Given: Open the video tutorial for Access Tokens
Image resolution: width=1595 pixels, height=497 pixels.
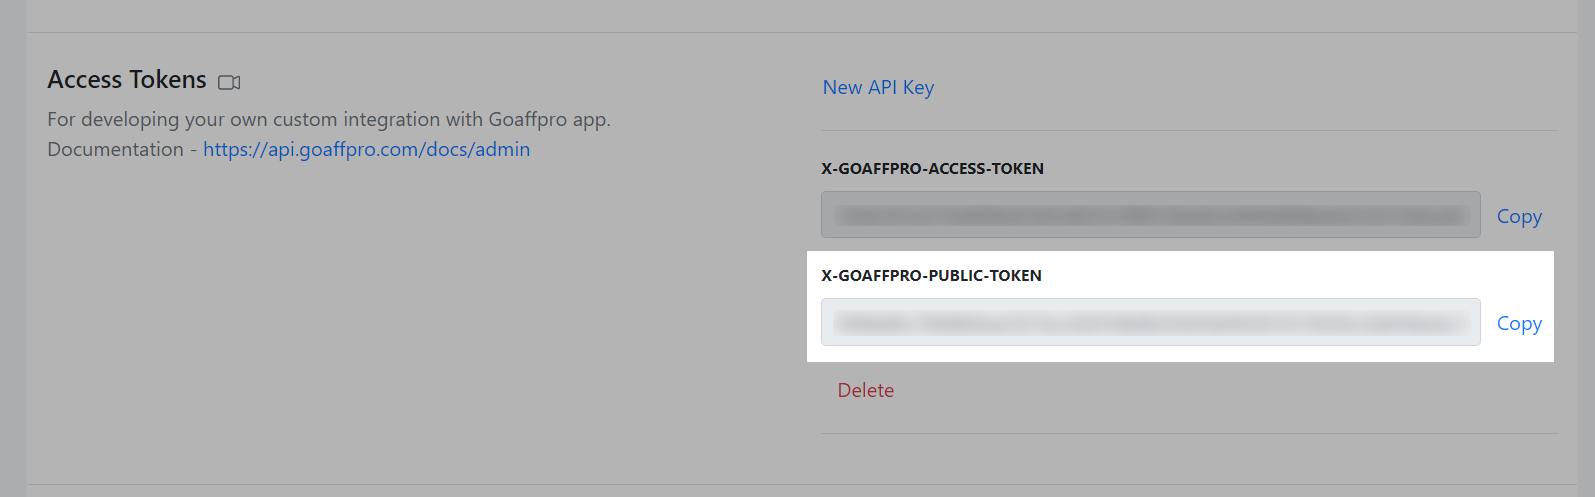Looking at the screenshot, I should 229,82.
